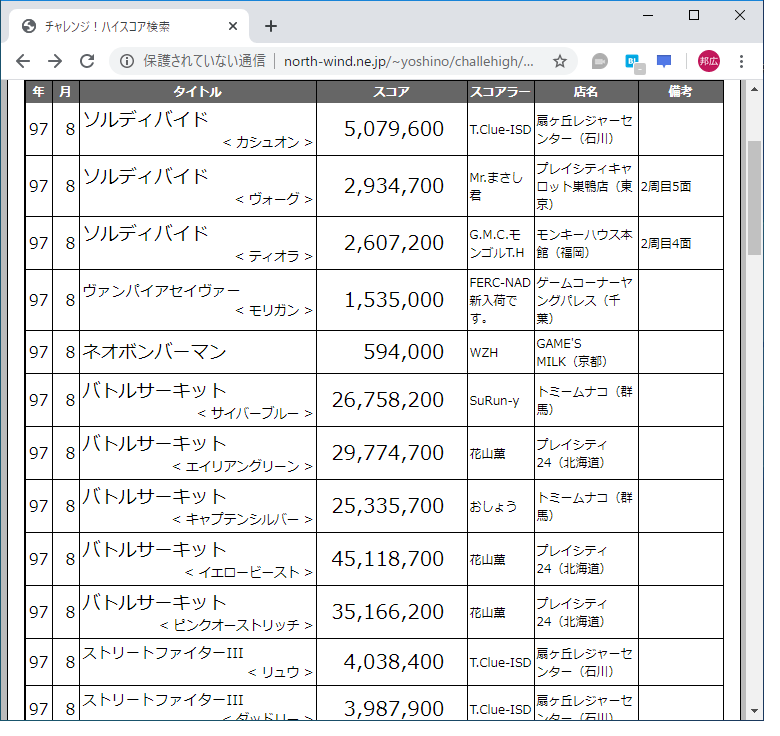Click the タイトル column header
The height and width of the screenshot is (736, 780).
tap(197, 92)
